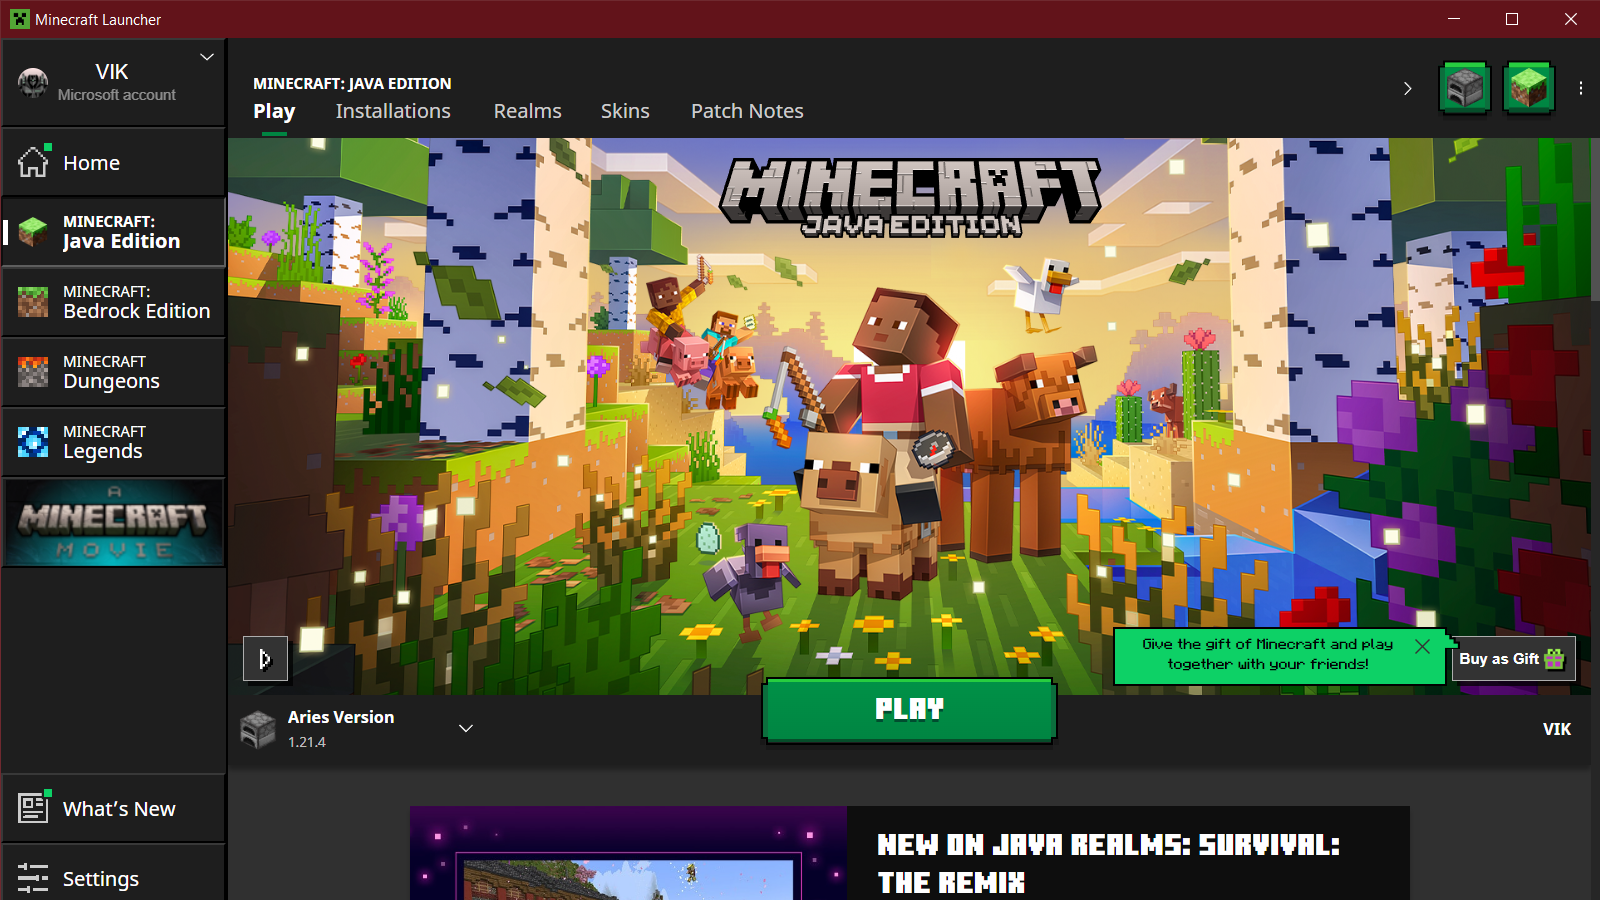The height and width of the screenshot is (900, 1600).
Task: Click the VIK player name near Play
Action: pyautogui.click(x=1557, y=729)
